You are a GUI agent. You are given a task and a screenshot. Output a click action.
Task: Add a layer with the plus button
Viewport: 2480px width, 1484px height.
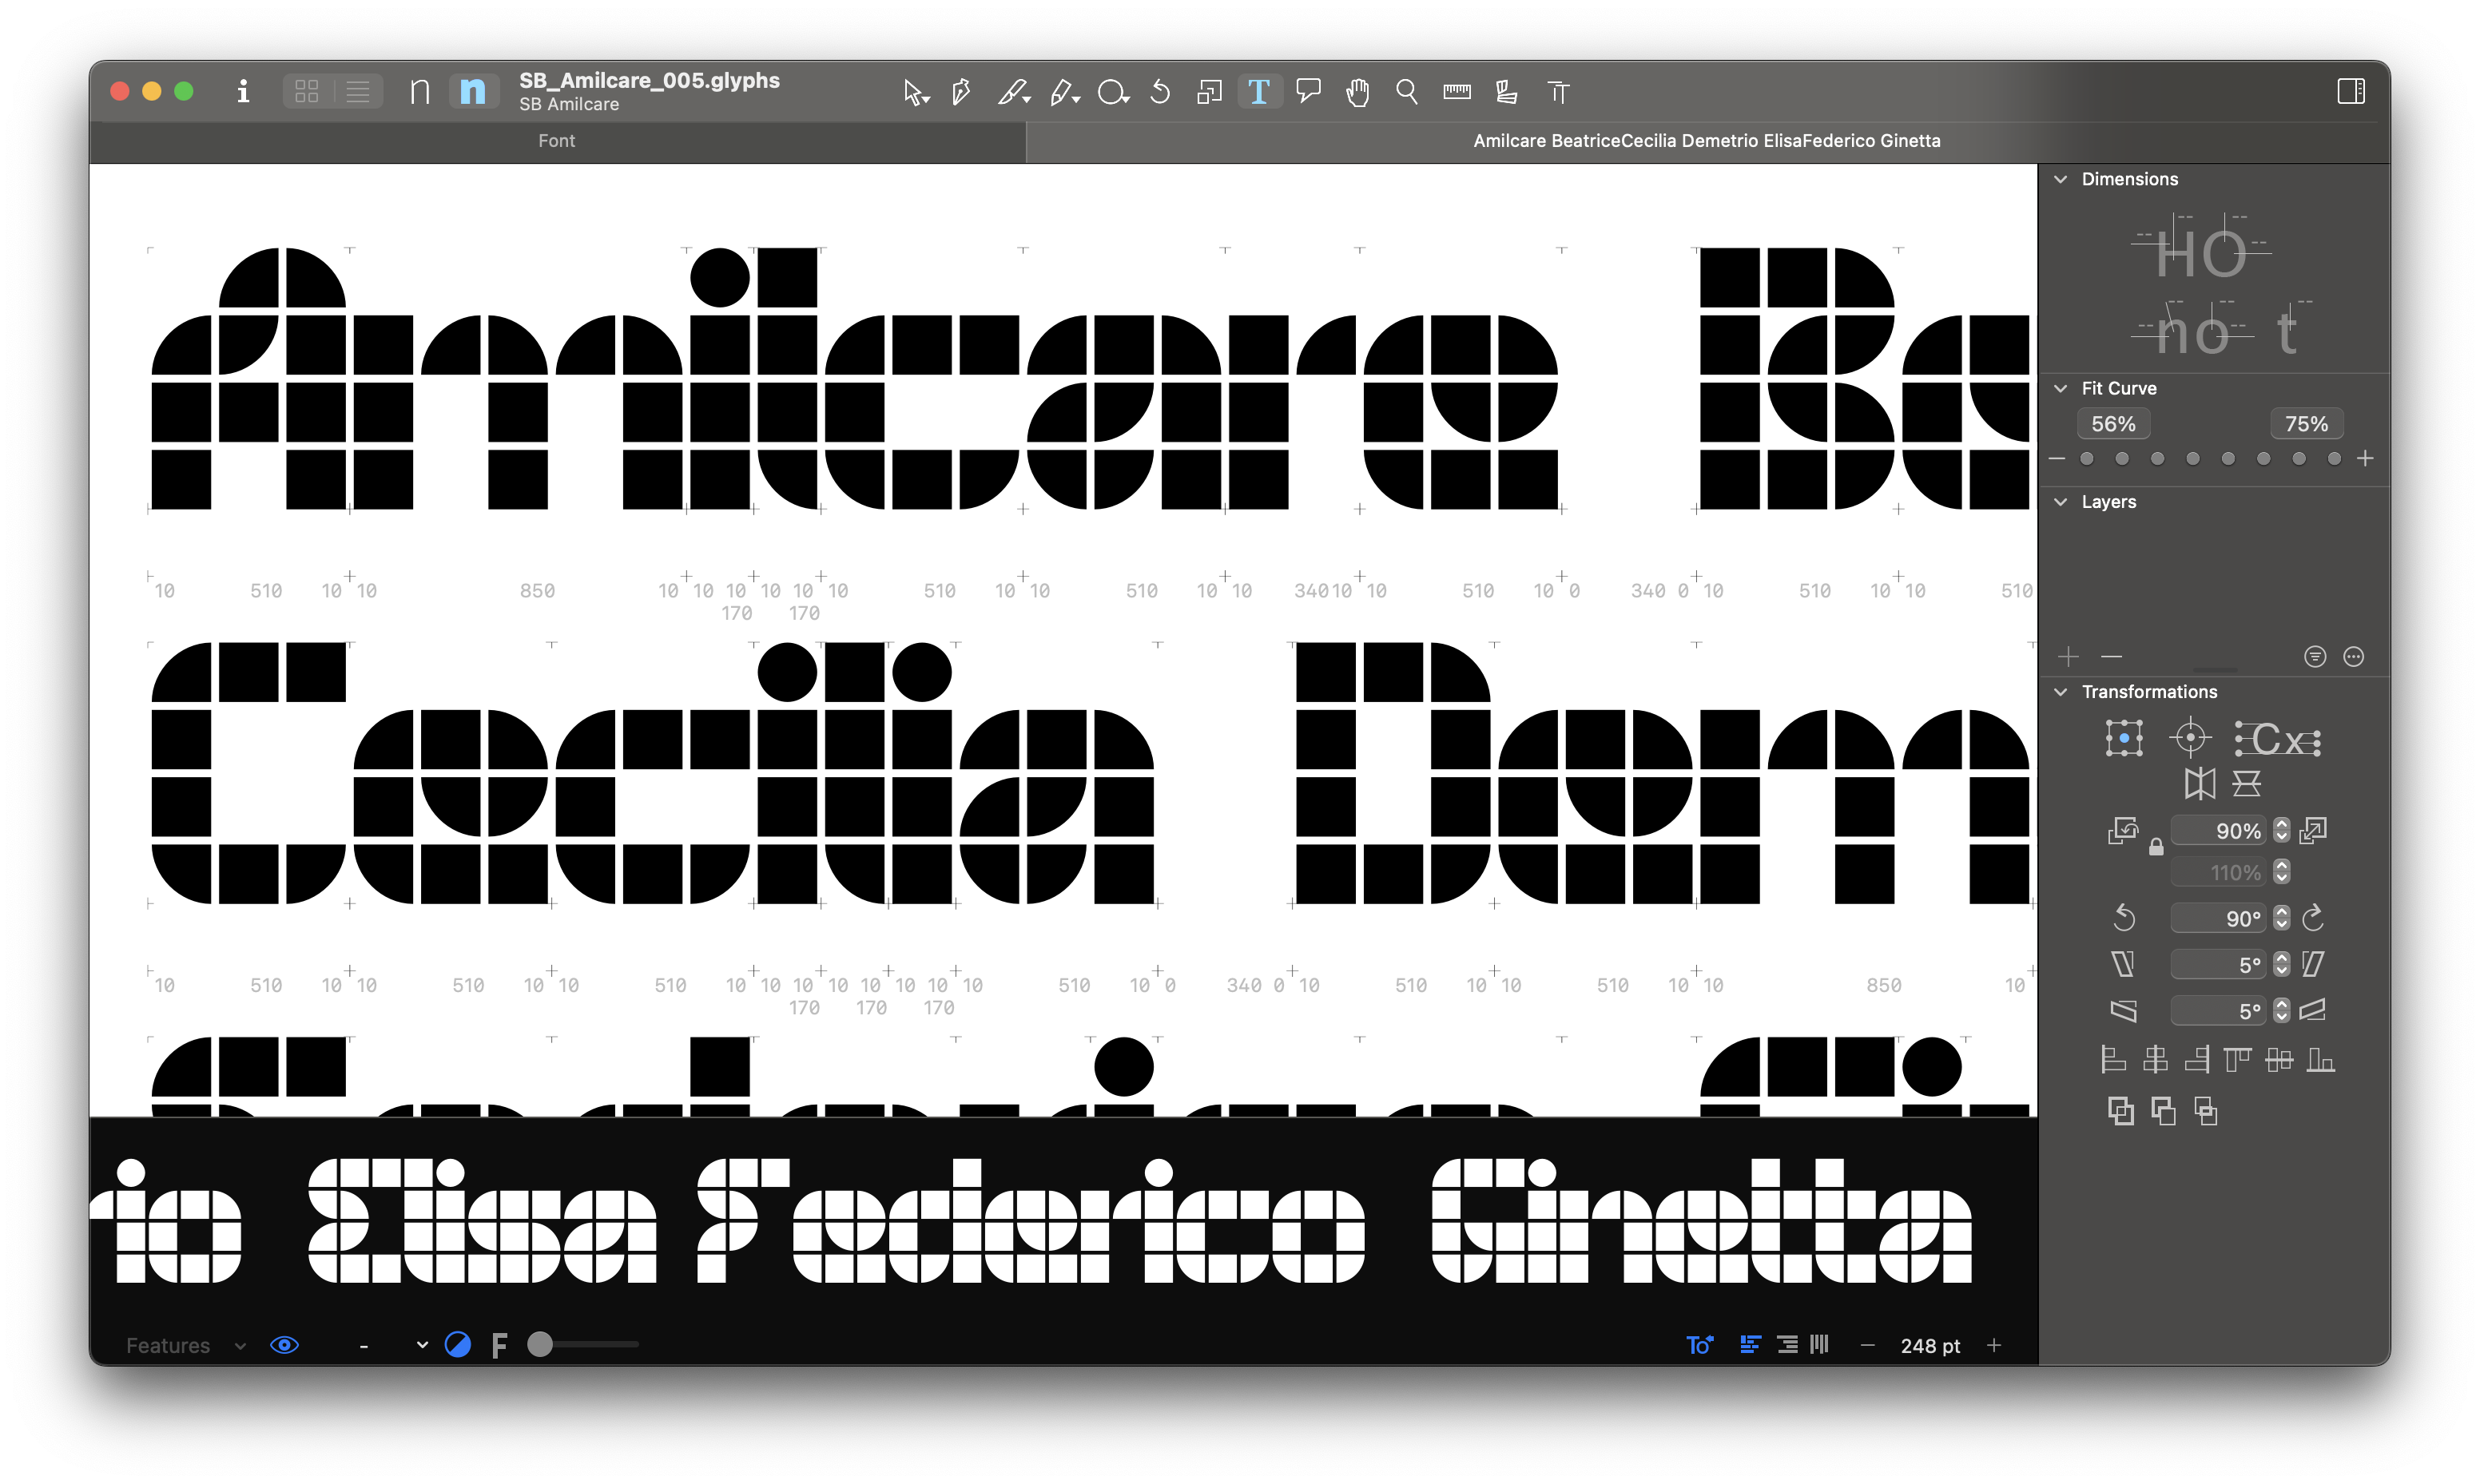[2068, 656]
